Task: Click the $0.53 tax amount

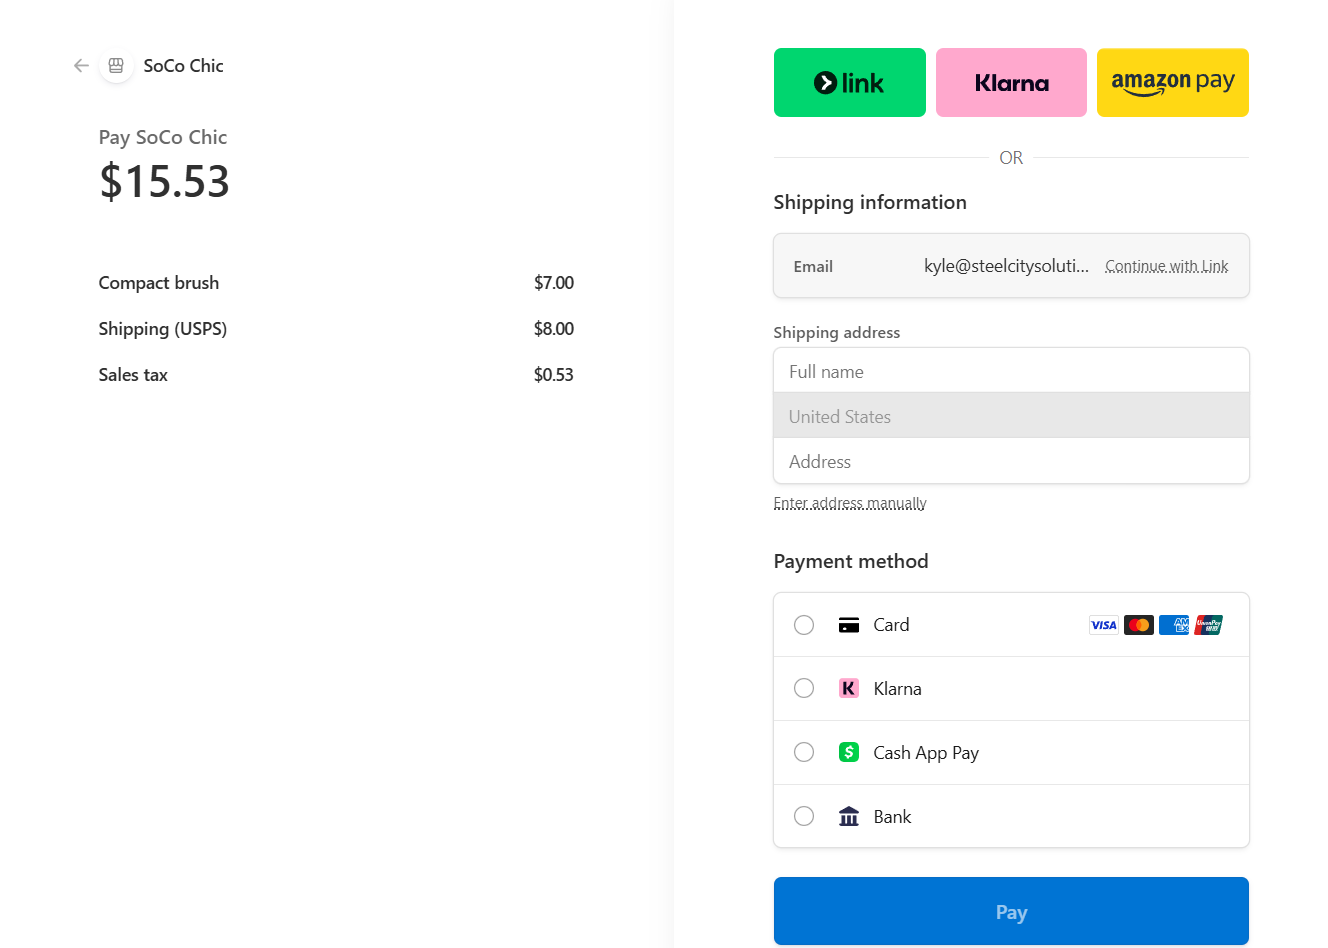Action: (554, 375)
